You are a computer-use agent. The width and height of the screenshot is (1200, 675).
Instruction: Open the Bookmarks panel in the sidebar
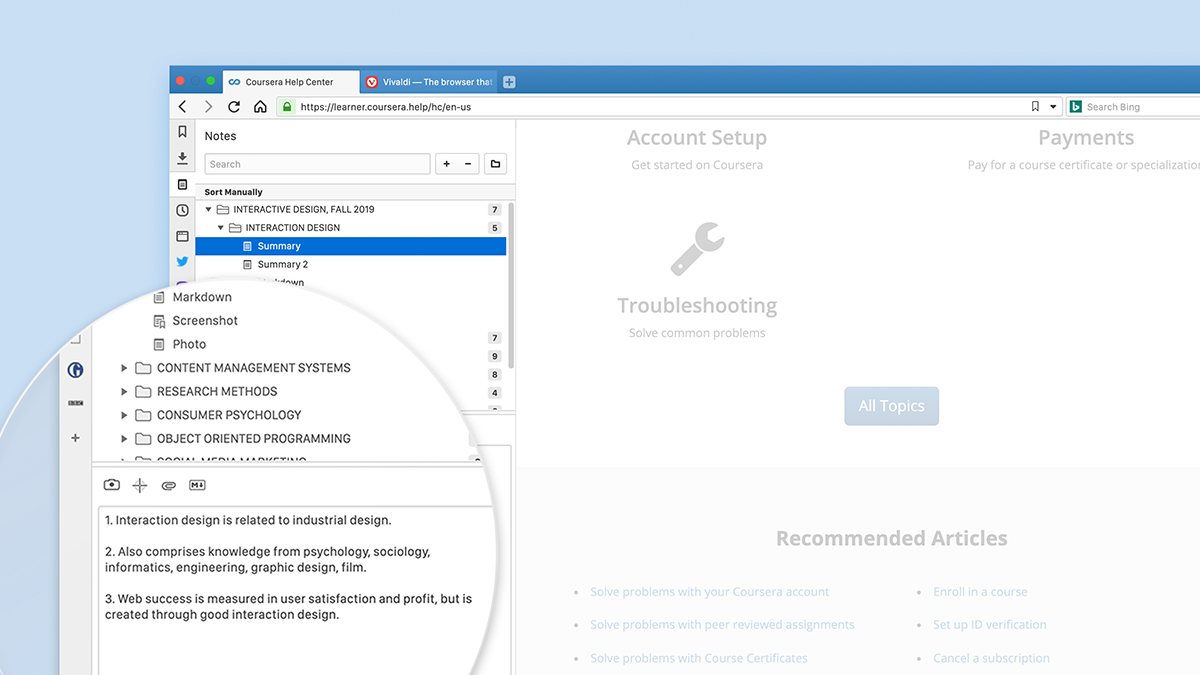pyautogui.click(x=182, y=132)
